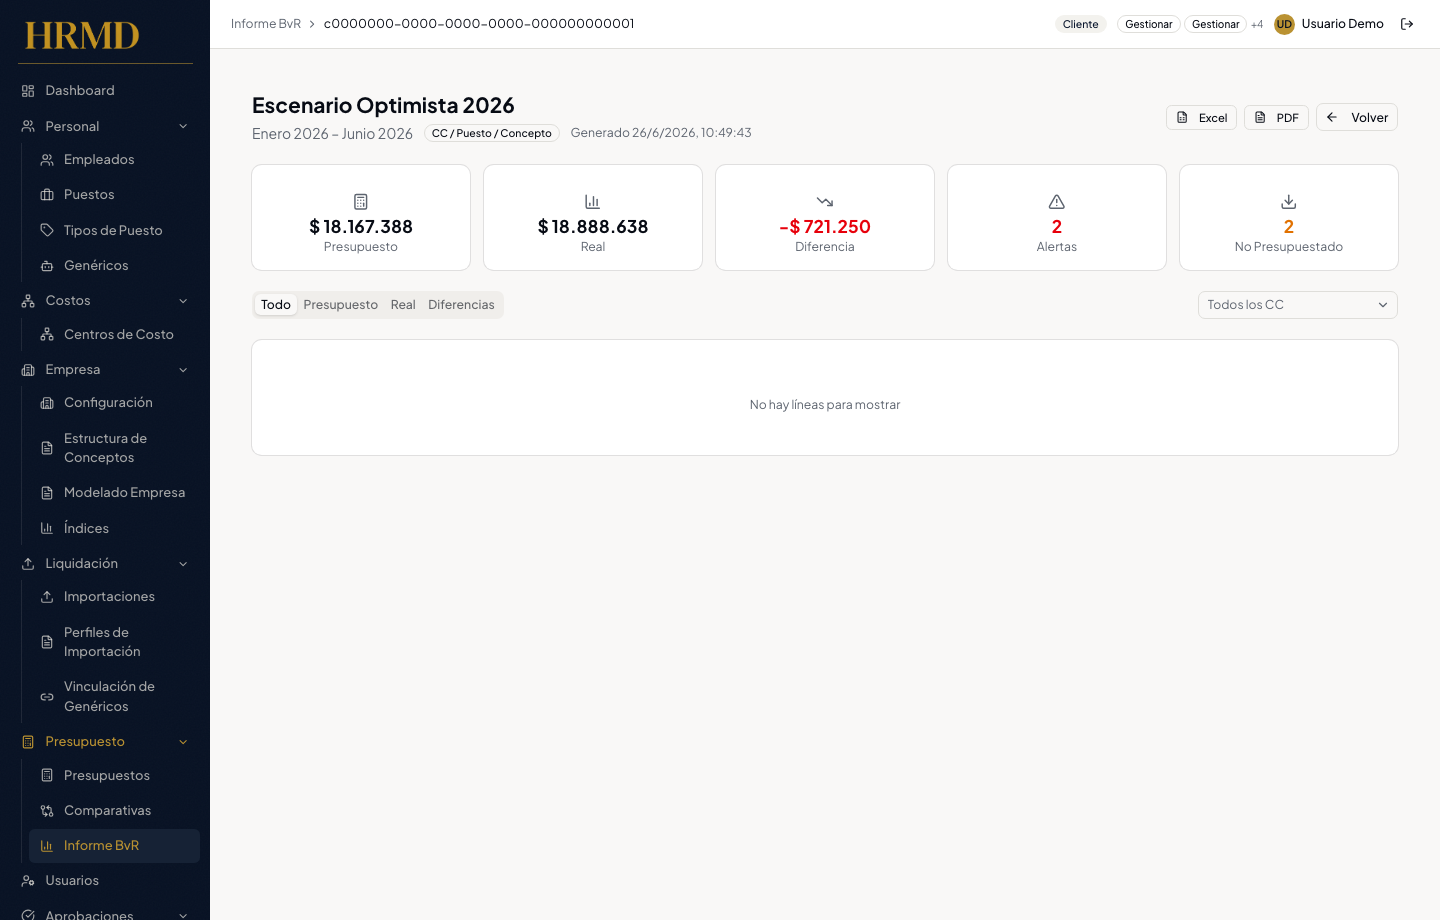Export report with PDF button

click(x=1276, y=118)
